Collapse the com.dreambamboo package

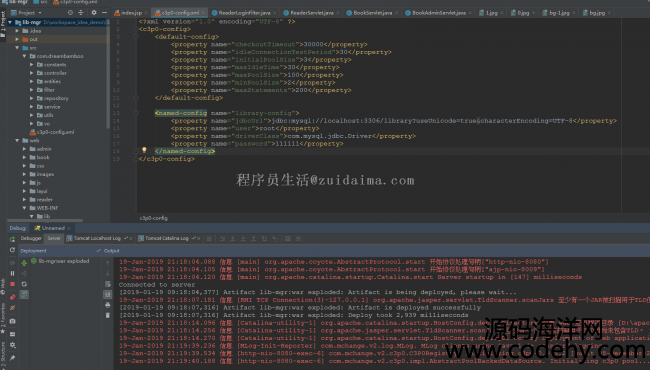click(x=24, y=56)
